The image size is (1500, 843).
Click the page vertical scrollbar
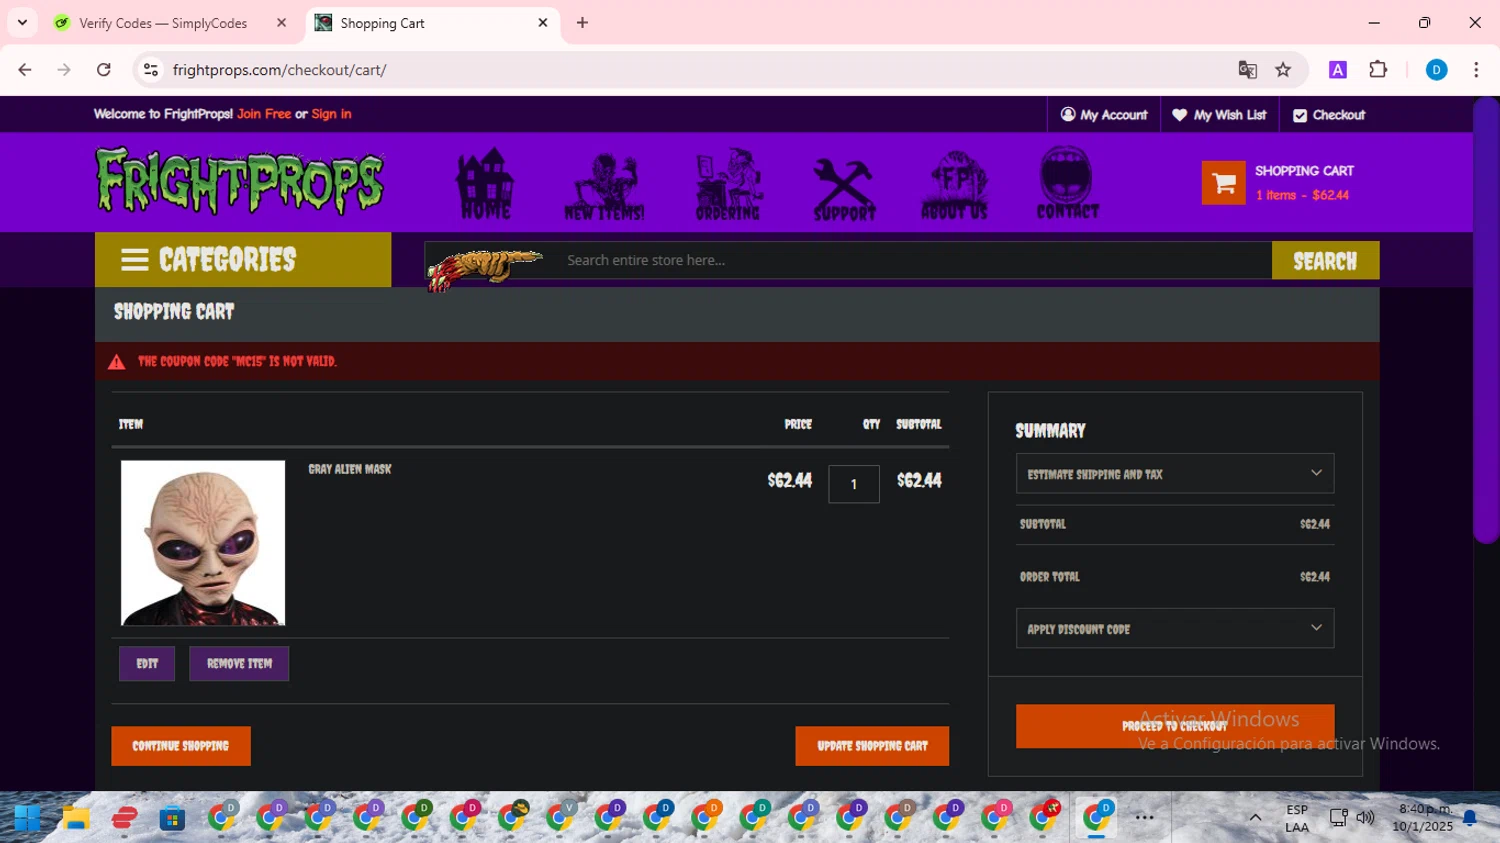coord(1486,320)
